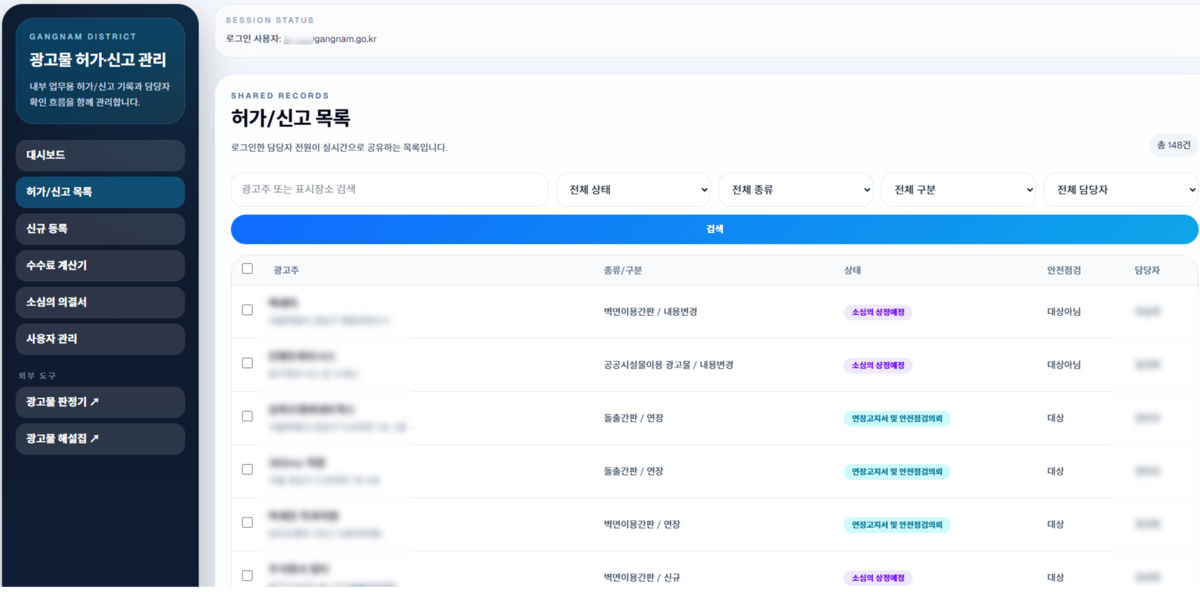Click the 광고주 또는 표시장소 검색 field
Viewport: 1200px width, 592px height.
(x=389, y=189)
